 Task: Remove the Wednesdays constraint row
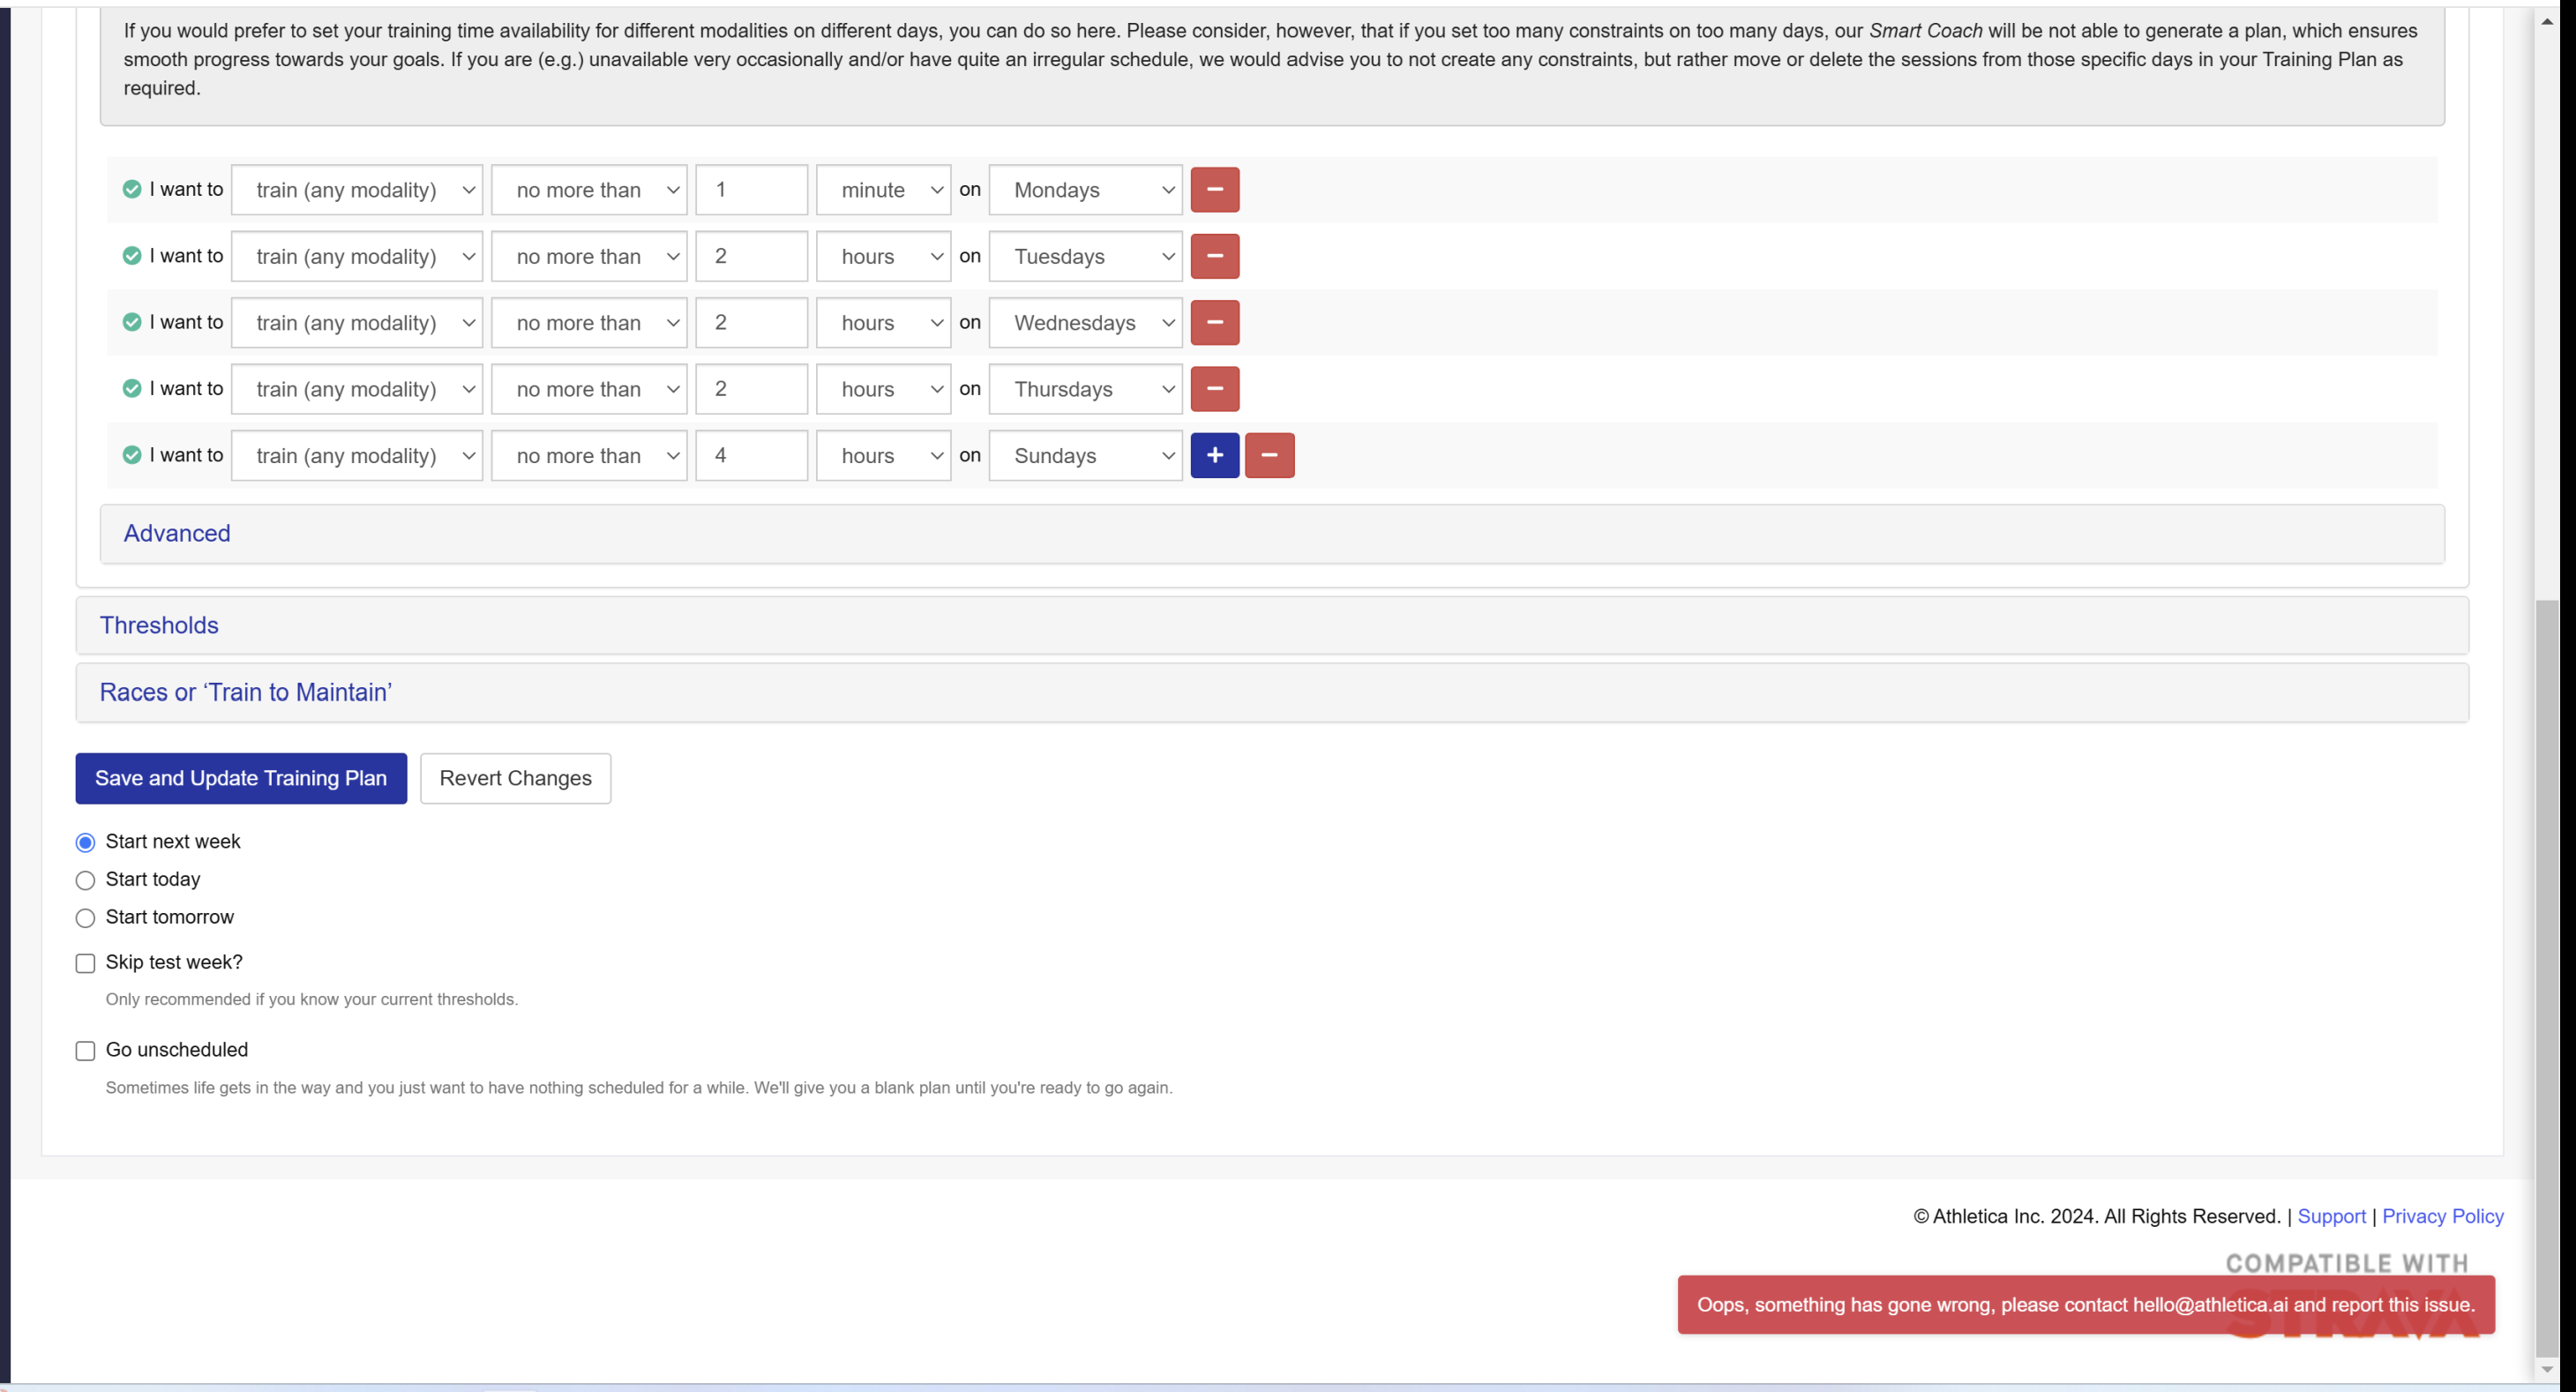click(1214, 323)
